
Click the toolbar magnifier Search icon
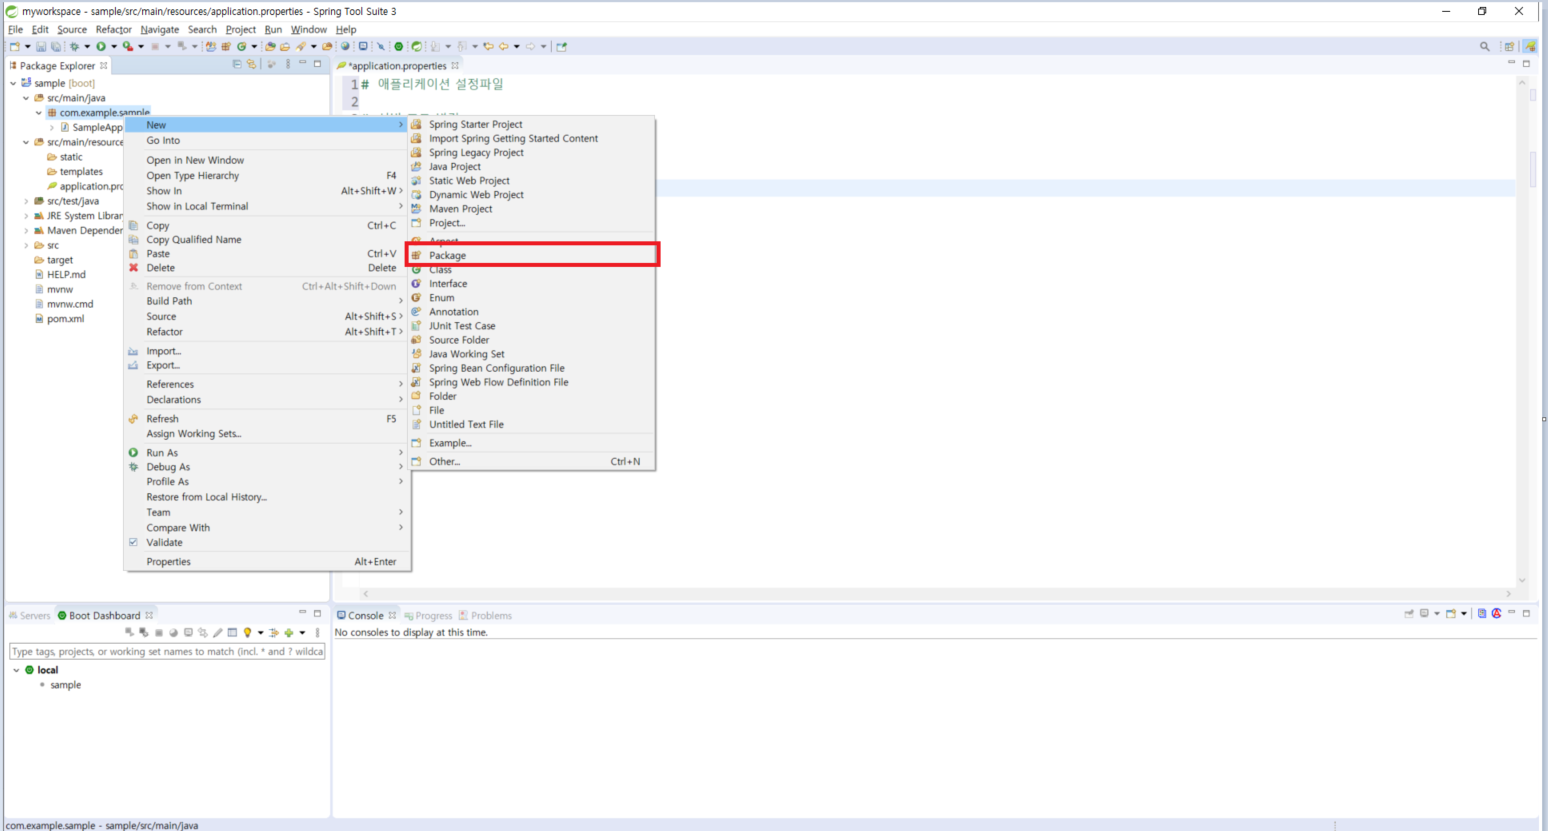1485,46
